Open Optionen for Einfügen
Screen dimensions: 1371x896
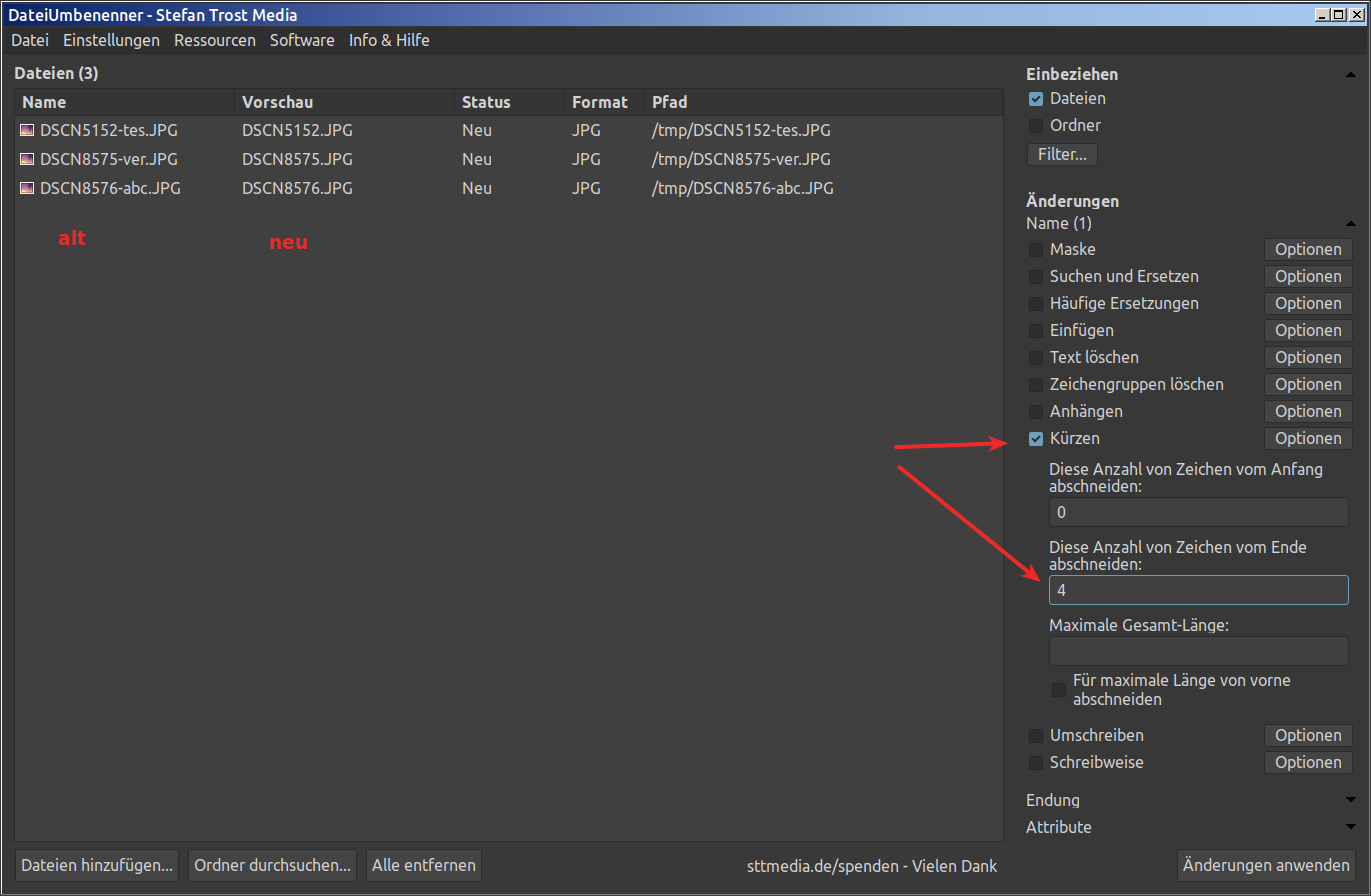tap(1308, 331)
